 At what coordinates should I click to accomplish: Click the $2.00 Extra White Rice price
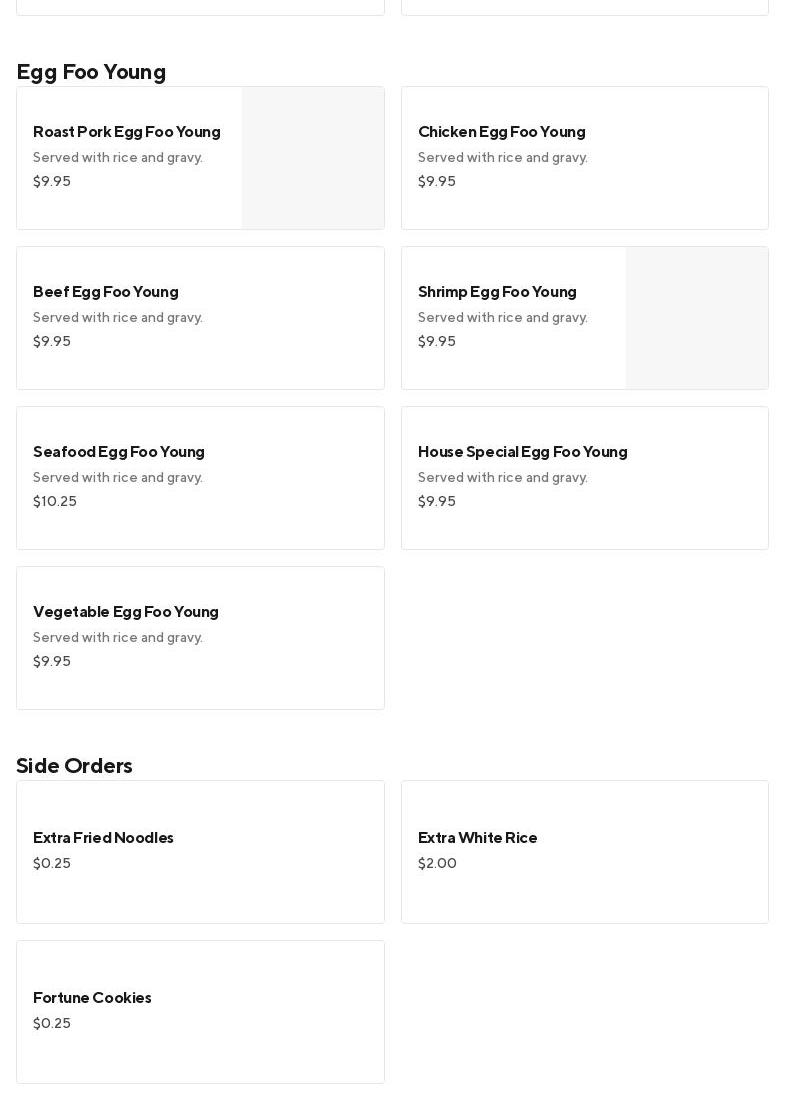[437, 864]
